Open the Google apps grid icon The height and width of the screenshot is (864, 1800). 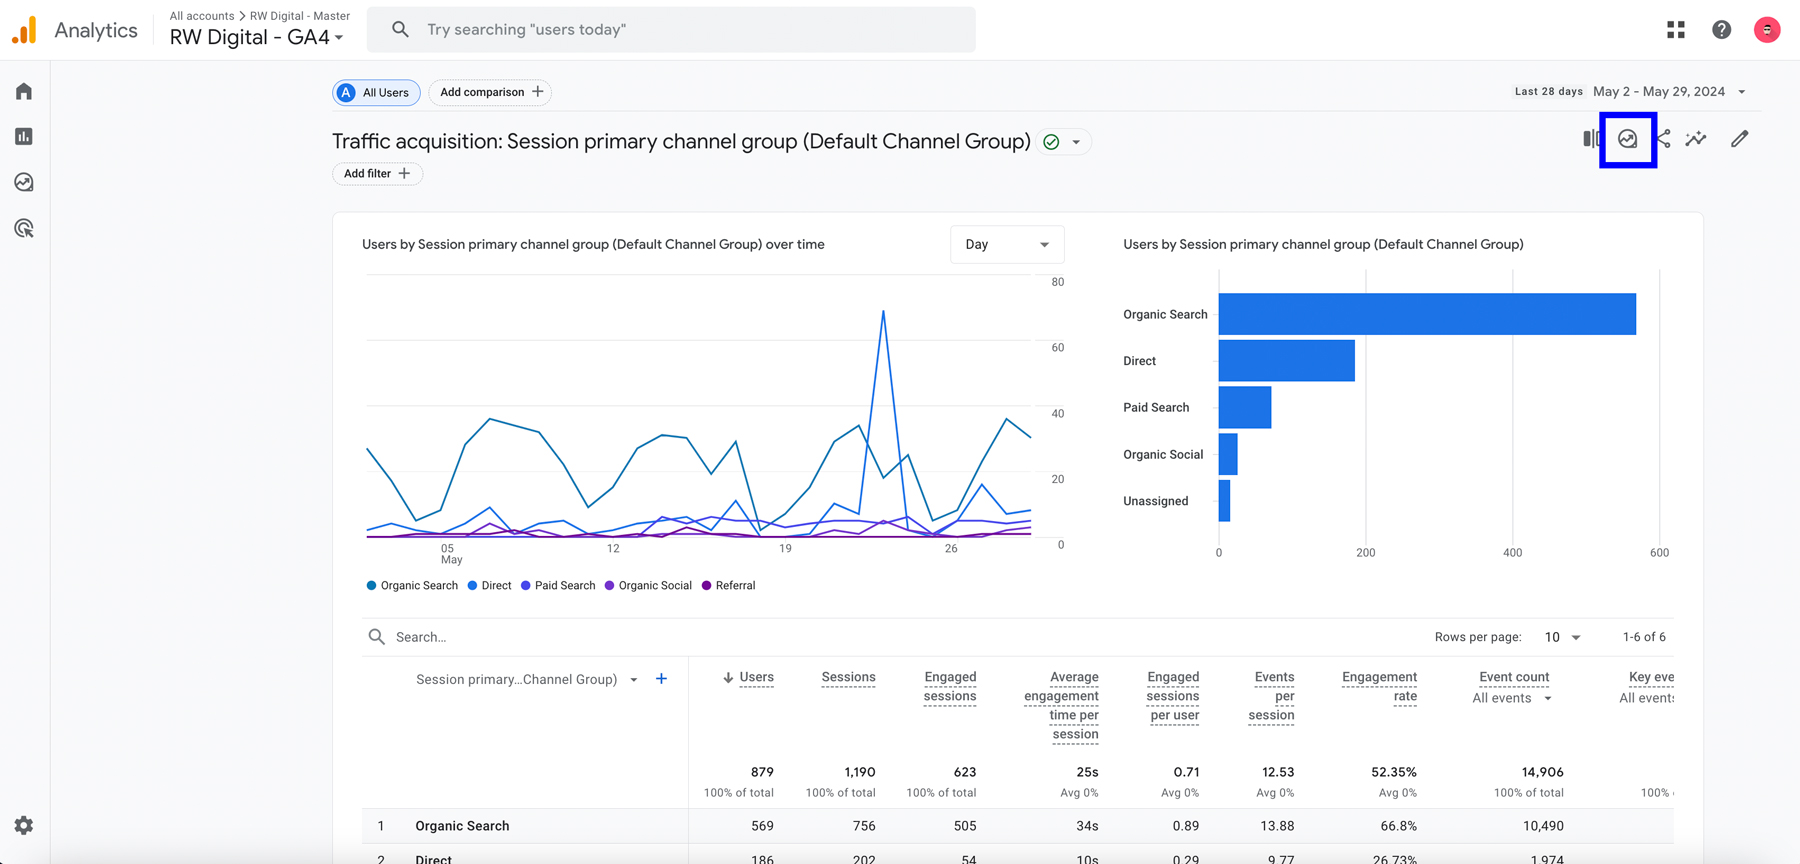1676,30
